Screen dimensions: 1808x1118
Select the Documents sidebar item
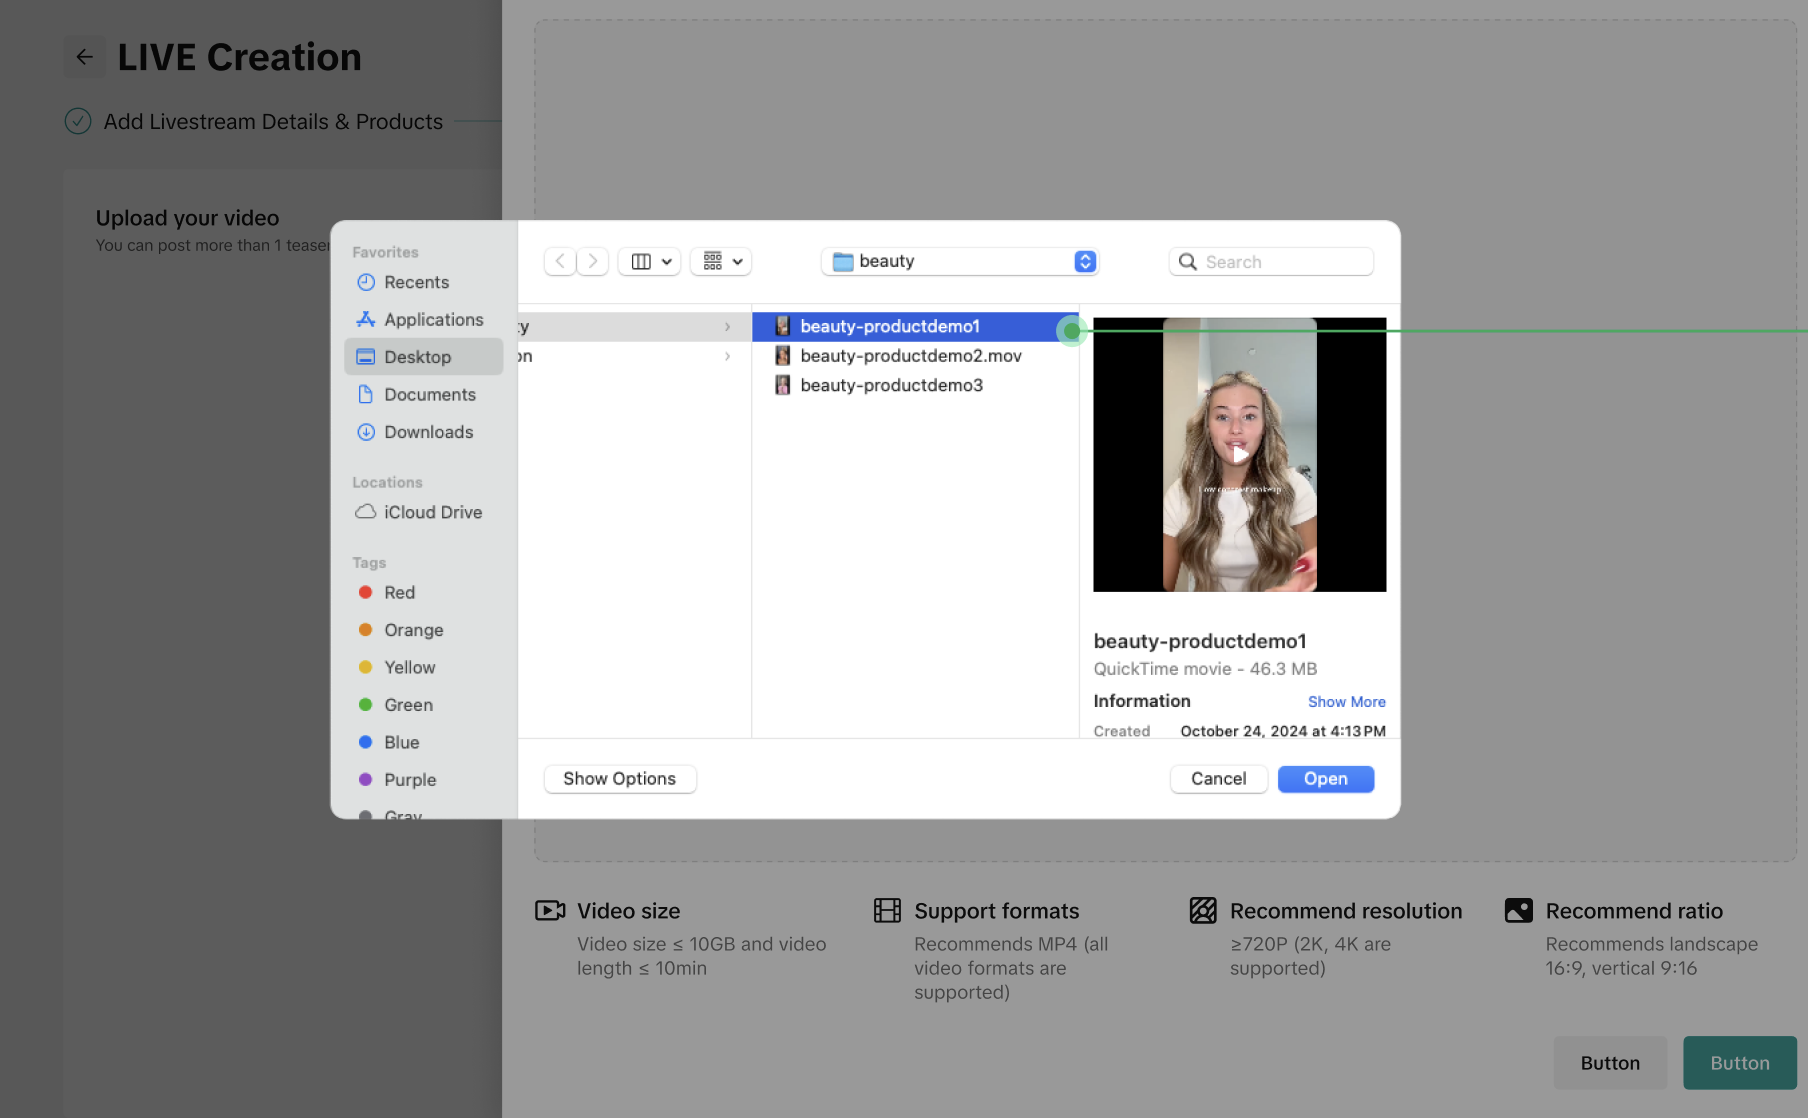429,395
